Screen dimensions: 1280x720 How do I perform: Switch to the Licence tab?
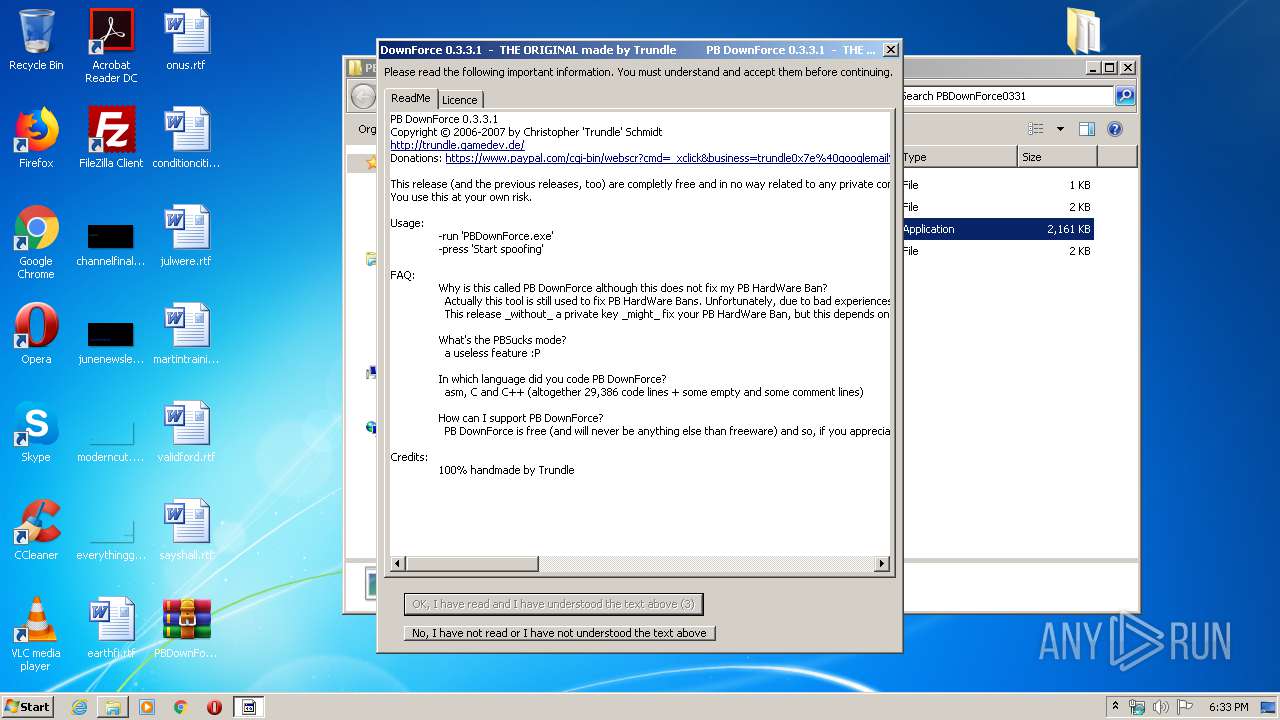[x=460, y=99]
